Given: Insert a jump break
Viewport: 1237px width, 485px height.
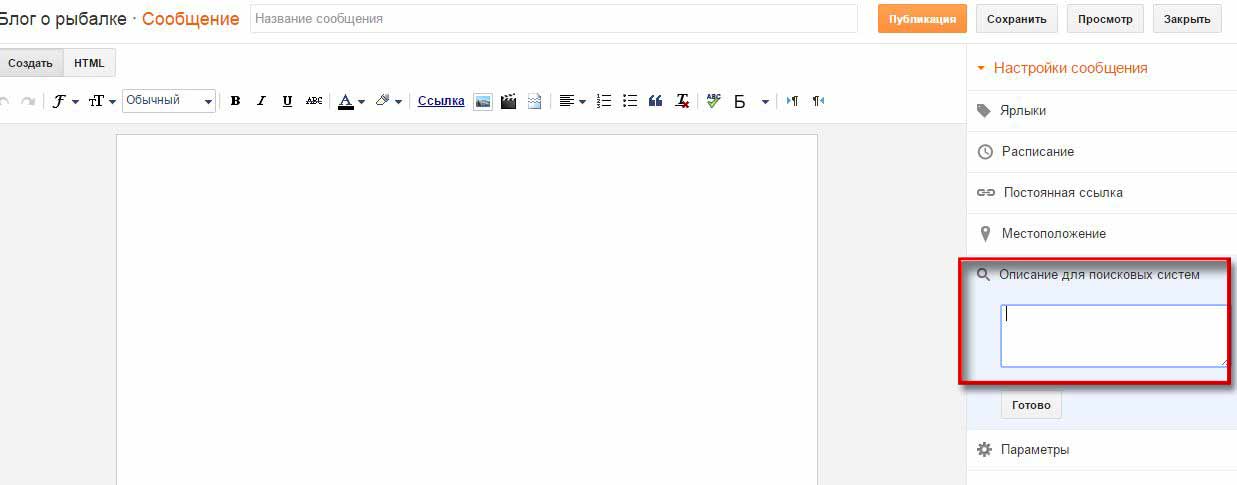Looking at the screenshot, I should (x=535, y=101).
